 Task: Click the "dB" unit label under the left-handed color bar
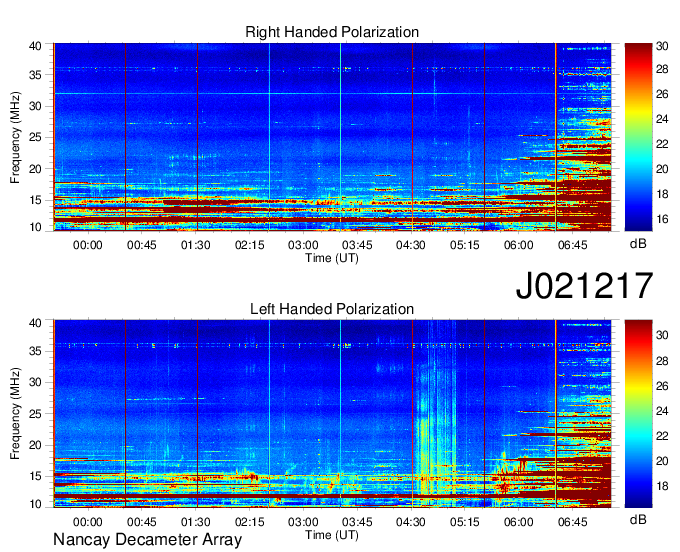click(638, 519)
